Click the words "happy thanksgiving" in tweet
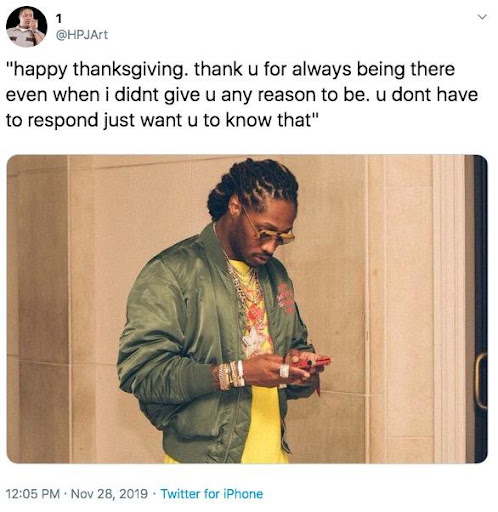Viewport: 498px width, 512px height. tap(98, 70)
